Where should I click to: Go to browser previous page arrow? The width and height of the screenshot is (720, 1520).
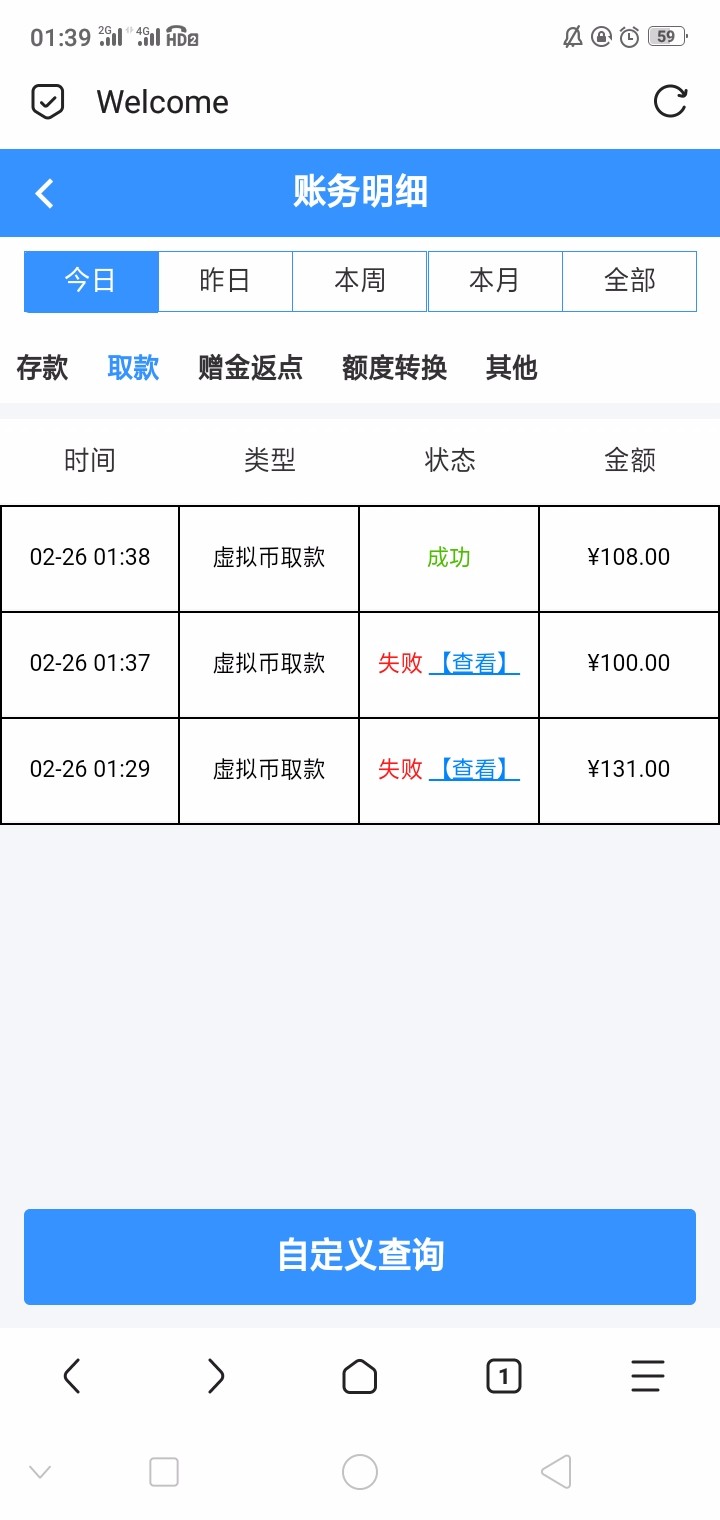[x=72, y=1377]
